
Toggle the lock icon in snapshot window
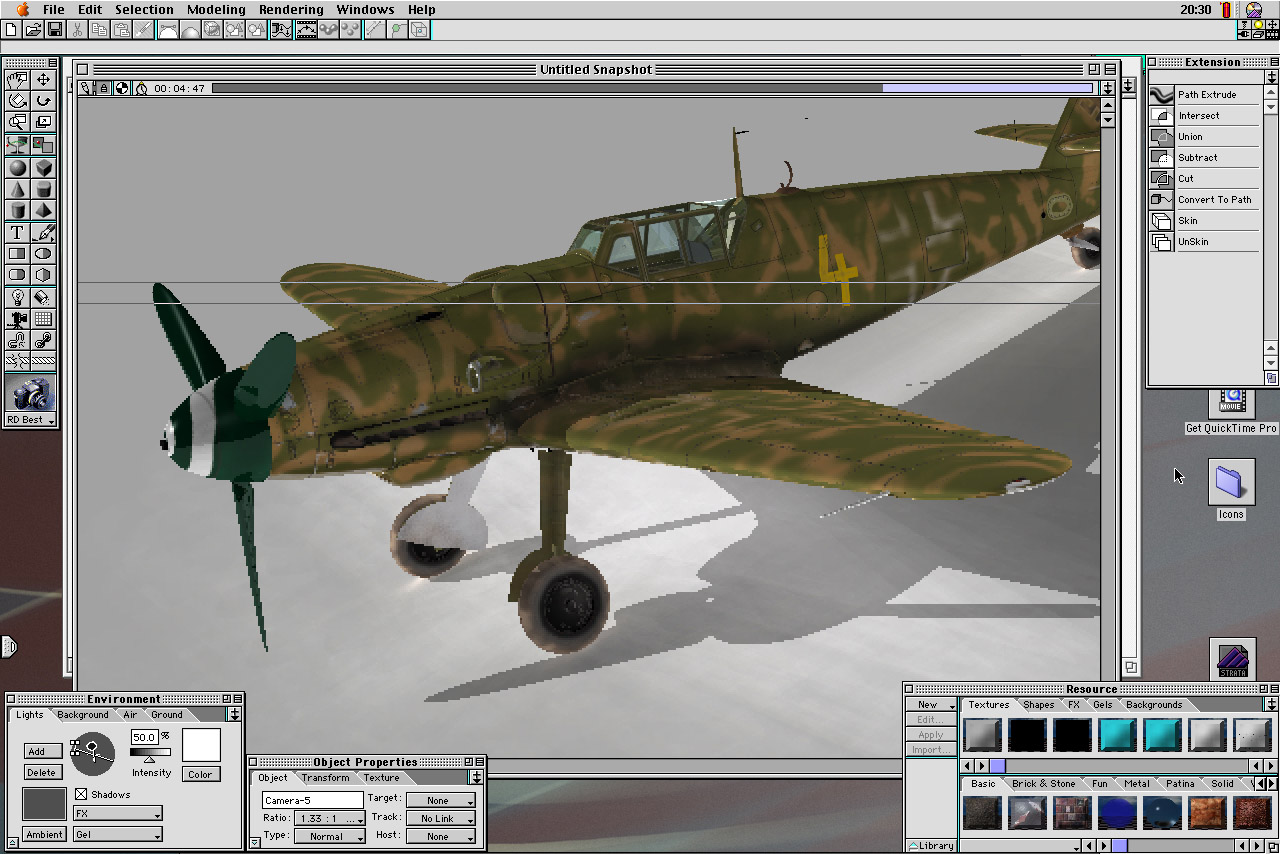tap(104, 88)
